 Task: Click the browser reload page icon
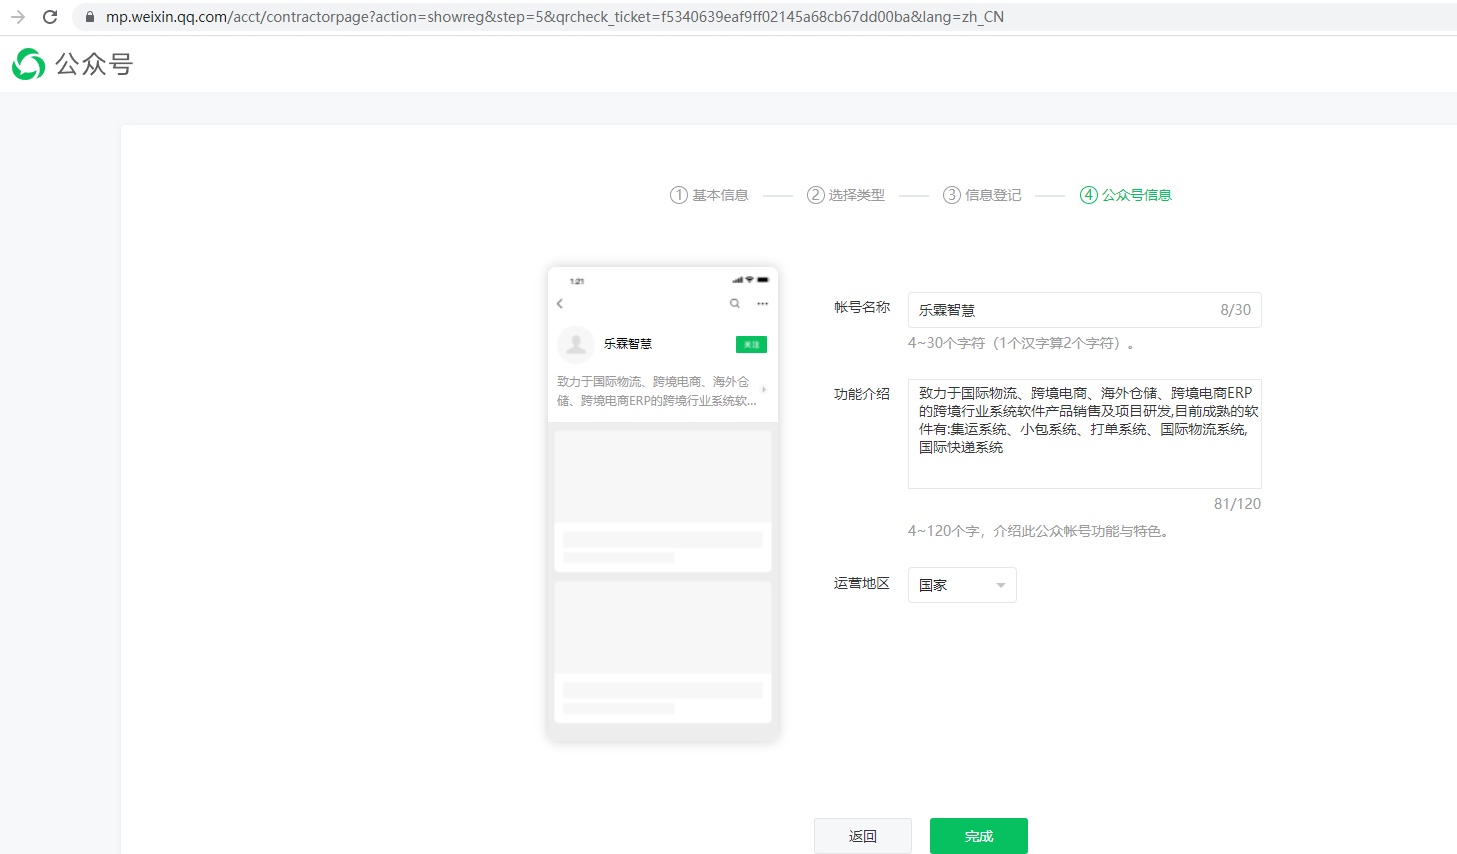(50, 17)
